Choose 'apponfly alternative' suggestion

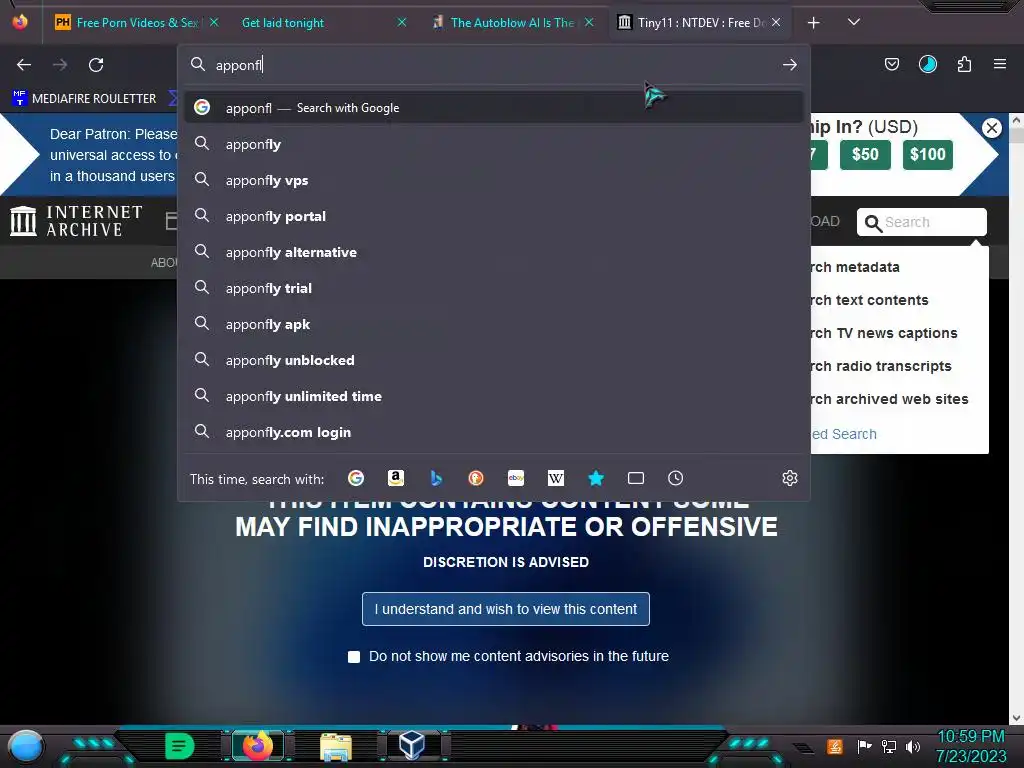pyautogui.click(x=494, y=252)
